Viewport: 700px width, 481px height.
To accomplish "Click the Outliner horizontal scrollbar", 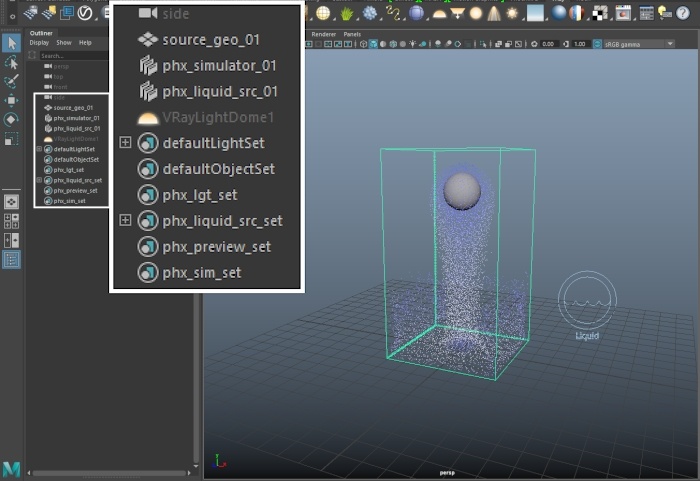I will pos(109,473).
